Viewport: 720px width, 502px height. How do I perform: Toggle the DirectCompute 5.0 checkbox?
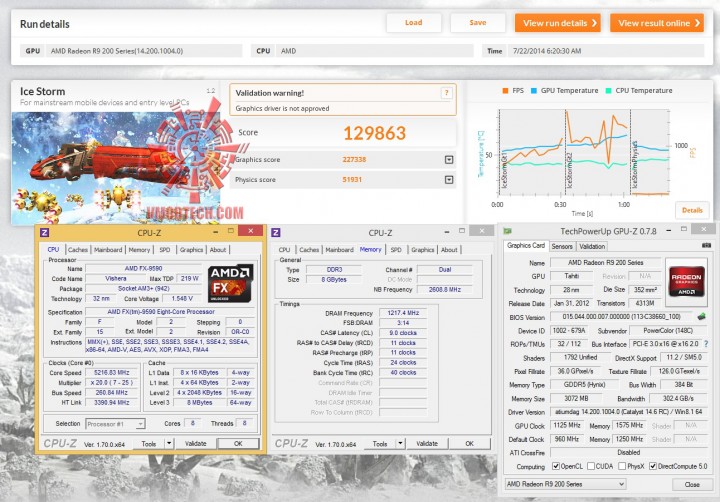652,466
